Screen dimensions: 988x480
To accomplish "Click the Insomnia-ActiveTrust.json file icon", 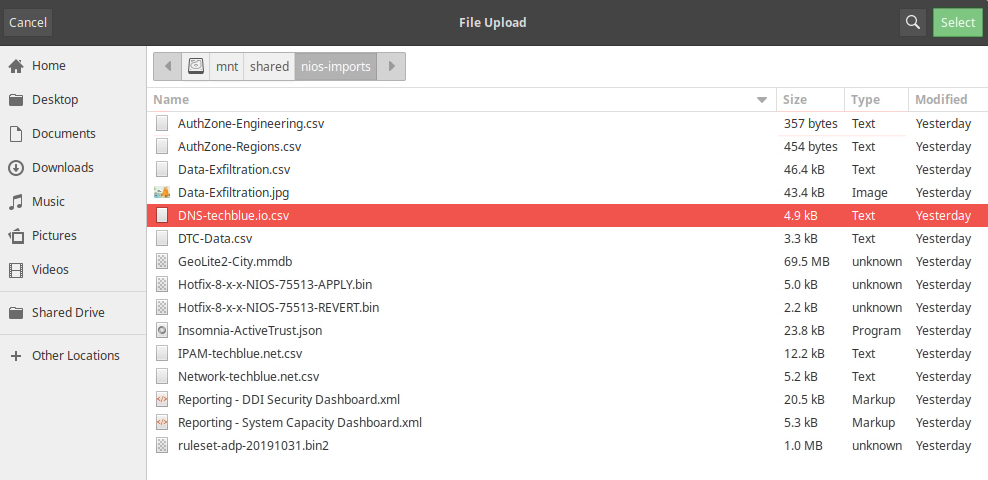I will (x=162, y=330).
